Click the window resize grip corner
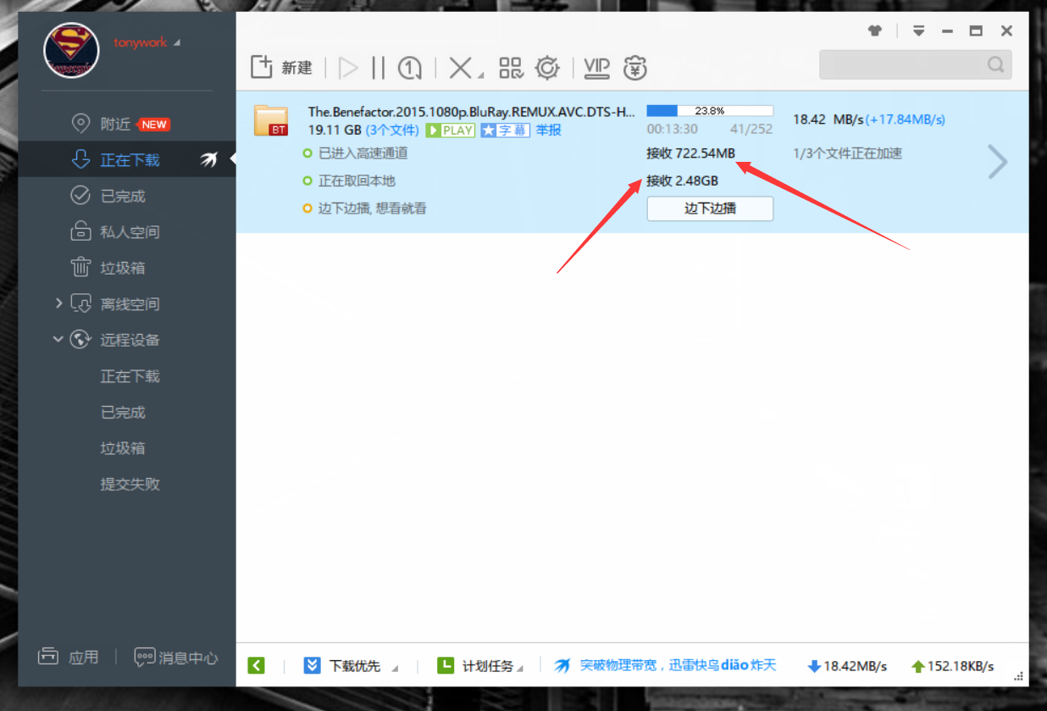Image resolution: width=1047 pixels, height=711 pixels. pyautogui.click(x=1018, y=676)
